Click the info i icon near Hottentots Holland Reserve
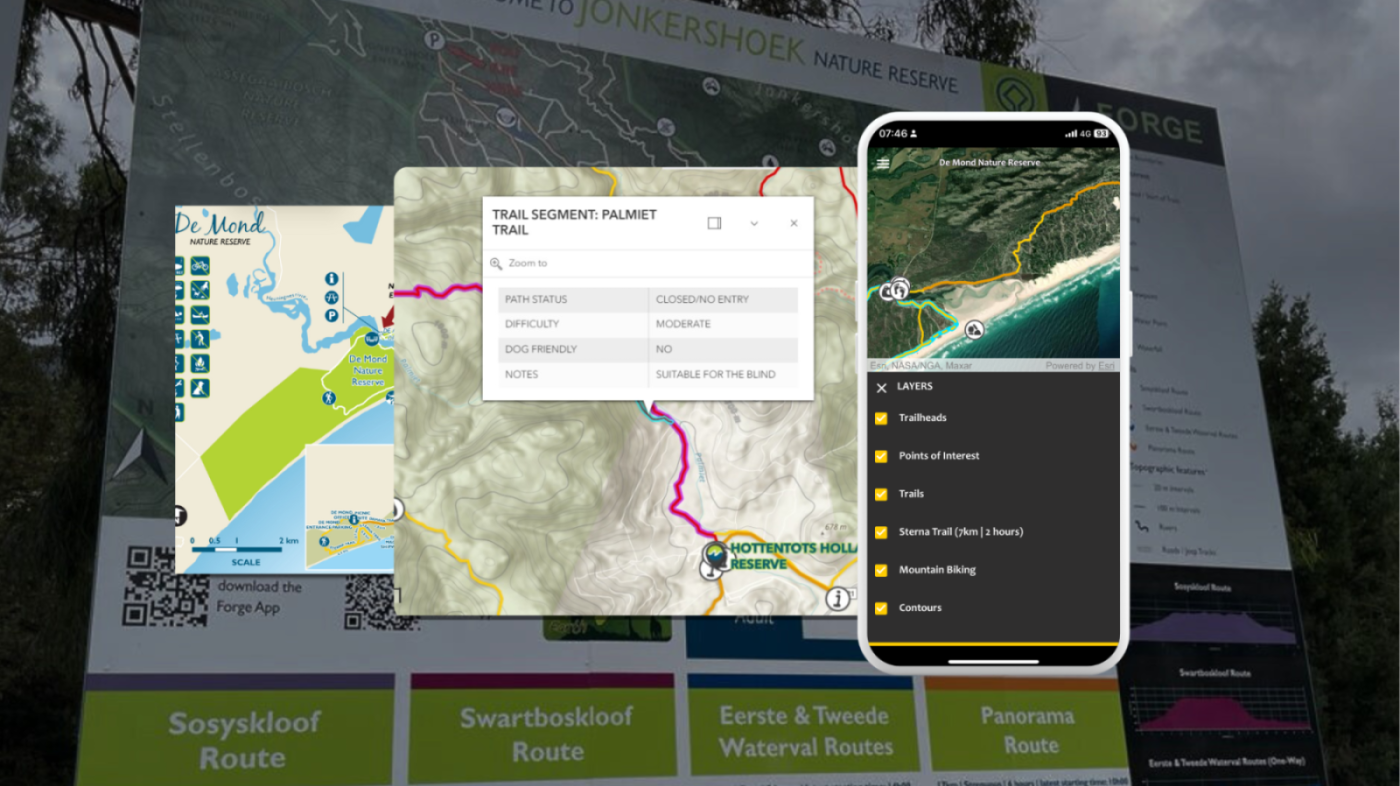The width and height of the screenshot is (1400, 786). (838, 600)
